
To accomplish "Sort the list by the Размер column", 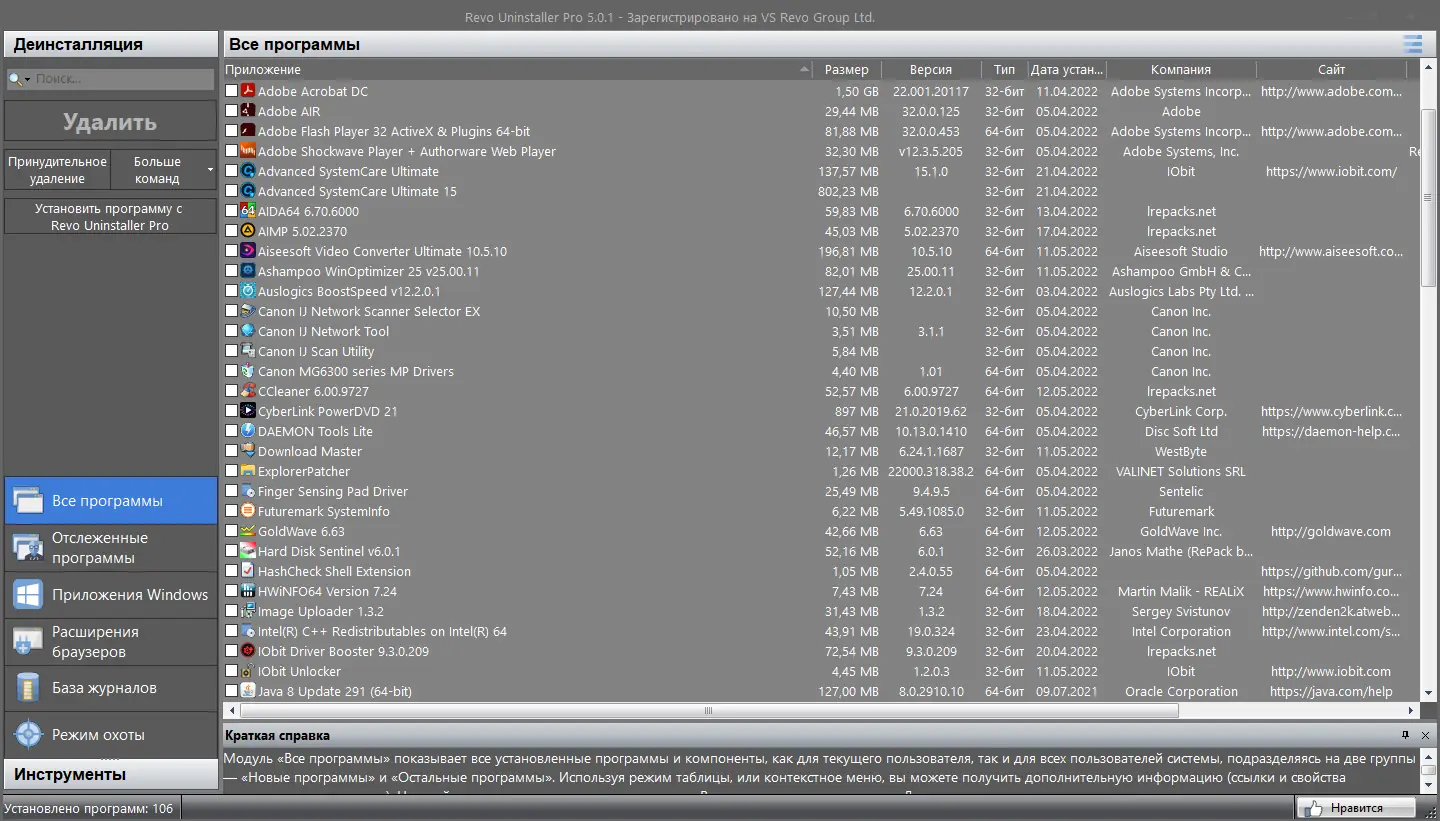I will pos(847,70).
